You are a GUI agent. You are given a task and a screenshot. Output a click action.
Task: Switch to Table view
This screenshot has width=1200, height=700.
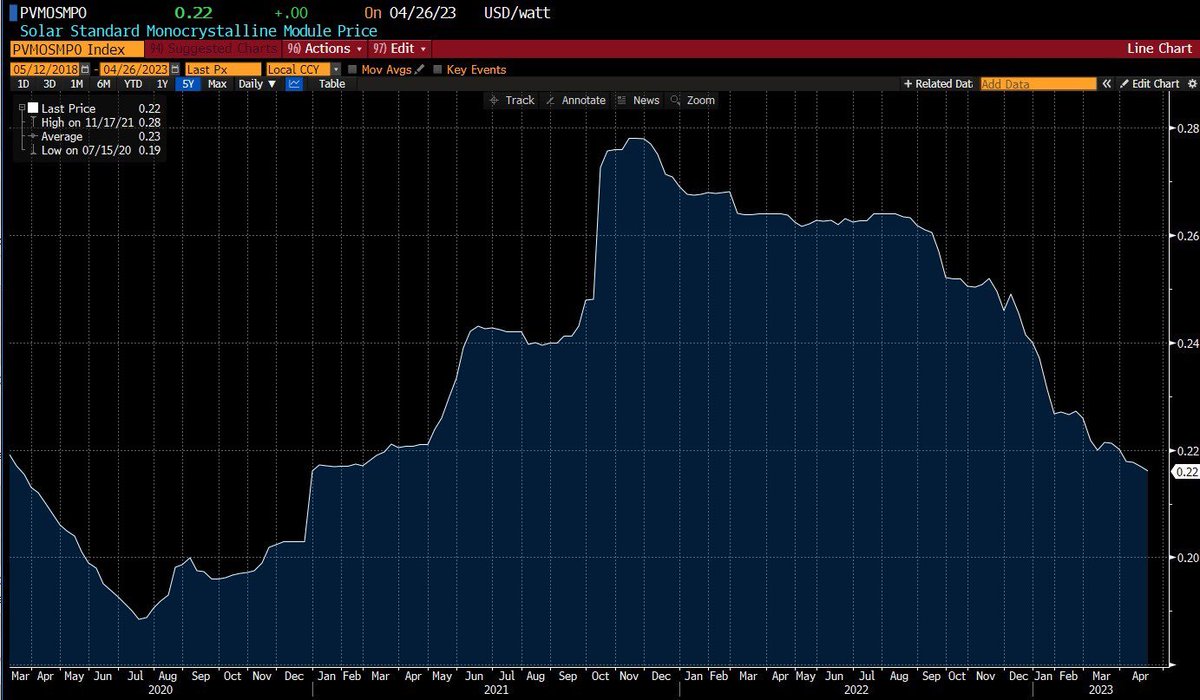[x=332, y=84]
